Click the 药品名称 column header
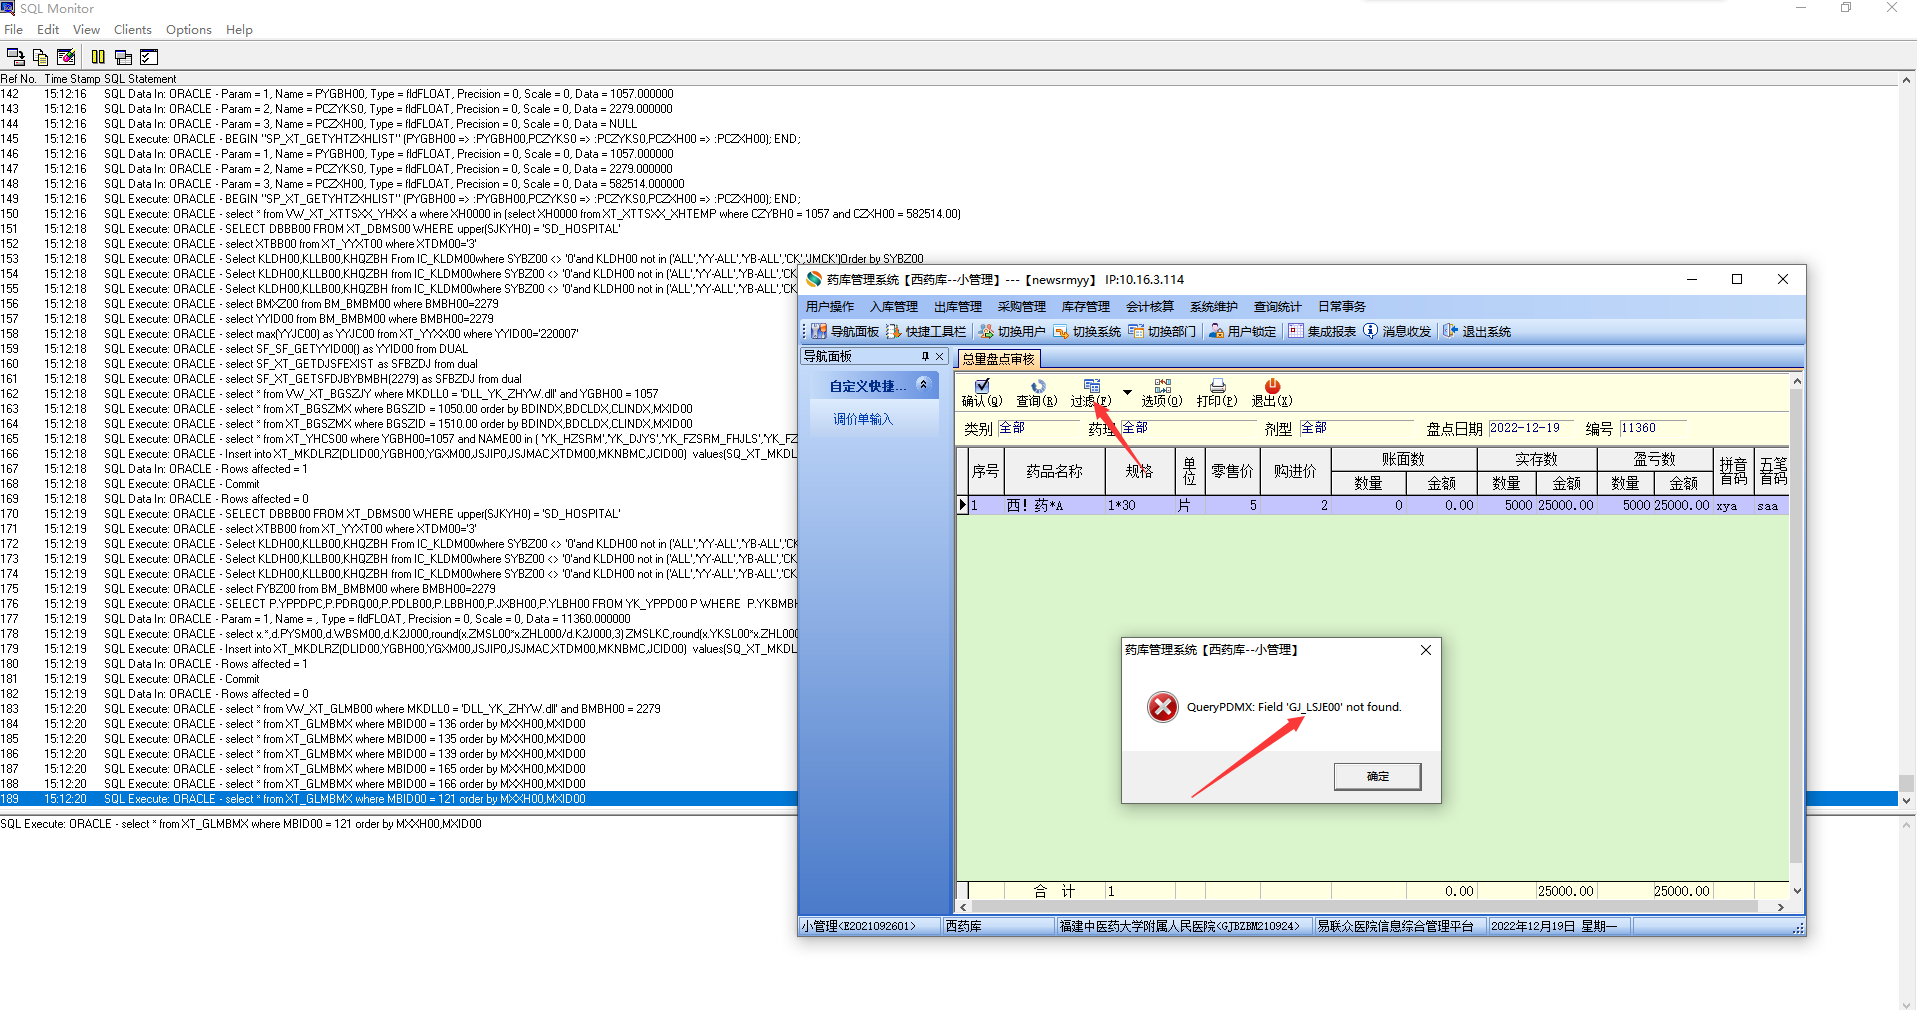The height and width of the screenshot is (1010, 1917). point(1054,471)
